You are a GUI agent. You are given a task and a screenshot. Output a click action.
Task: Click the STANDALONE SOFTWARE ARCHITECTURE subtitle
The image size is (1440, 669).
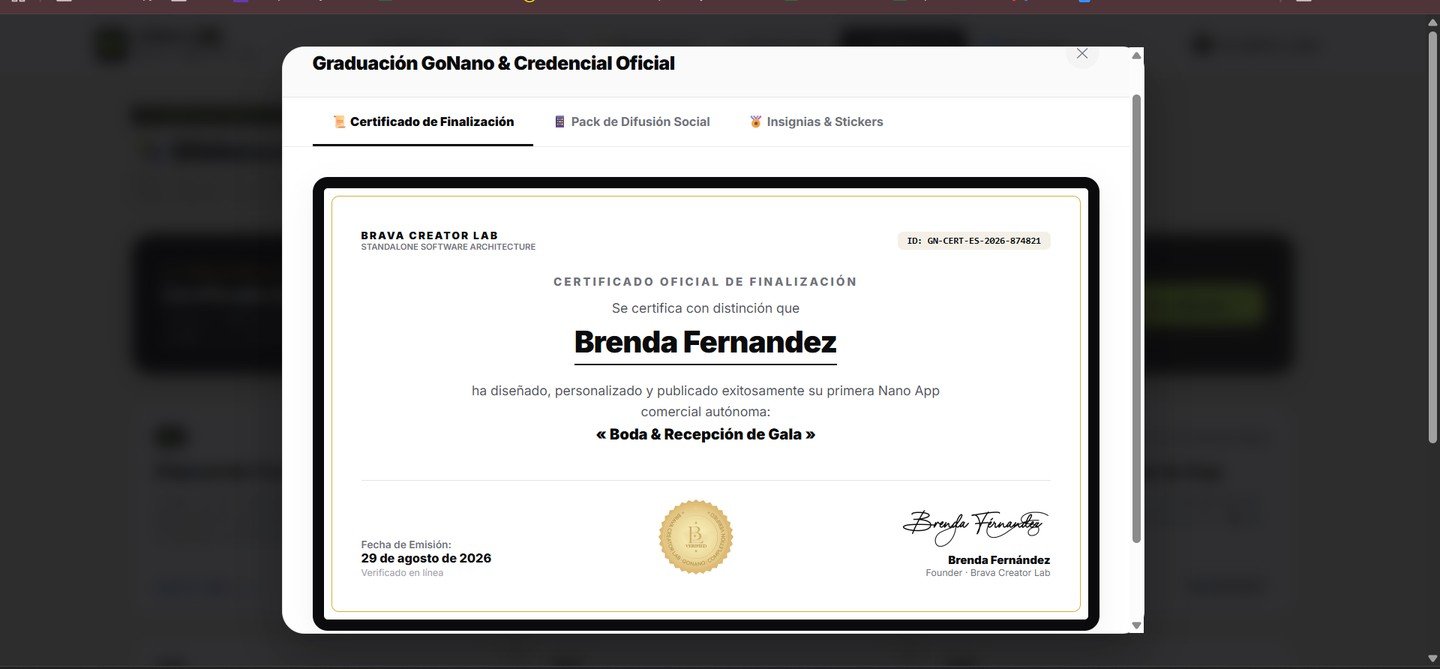click(x=448, y=247)
